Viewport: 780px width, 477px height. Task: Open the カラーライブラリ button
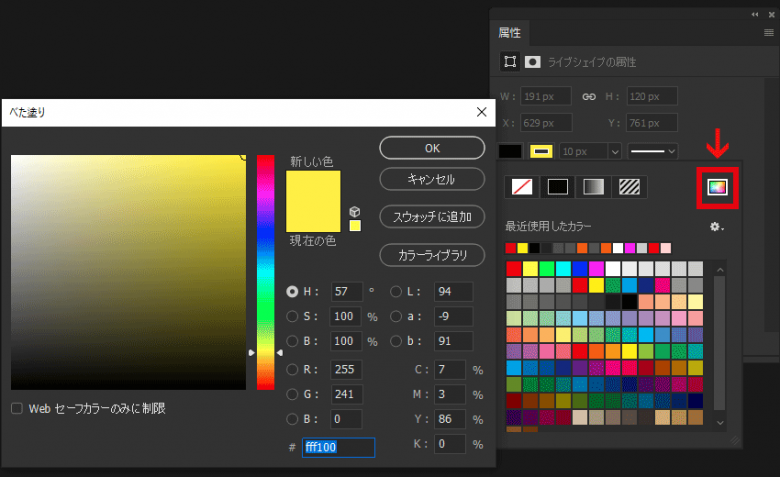[432, 255]
